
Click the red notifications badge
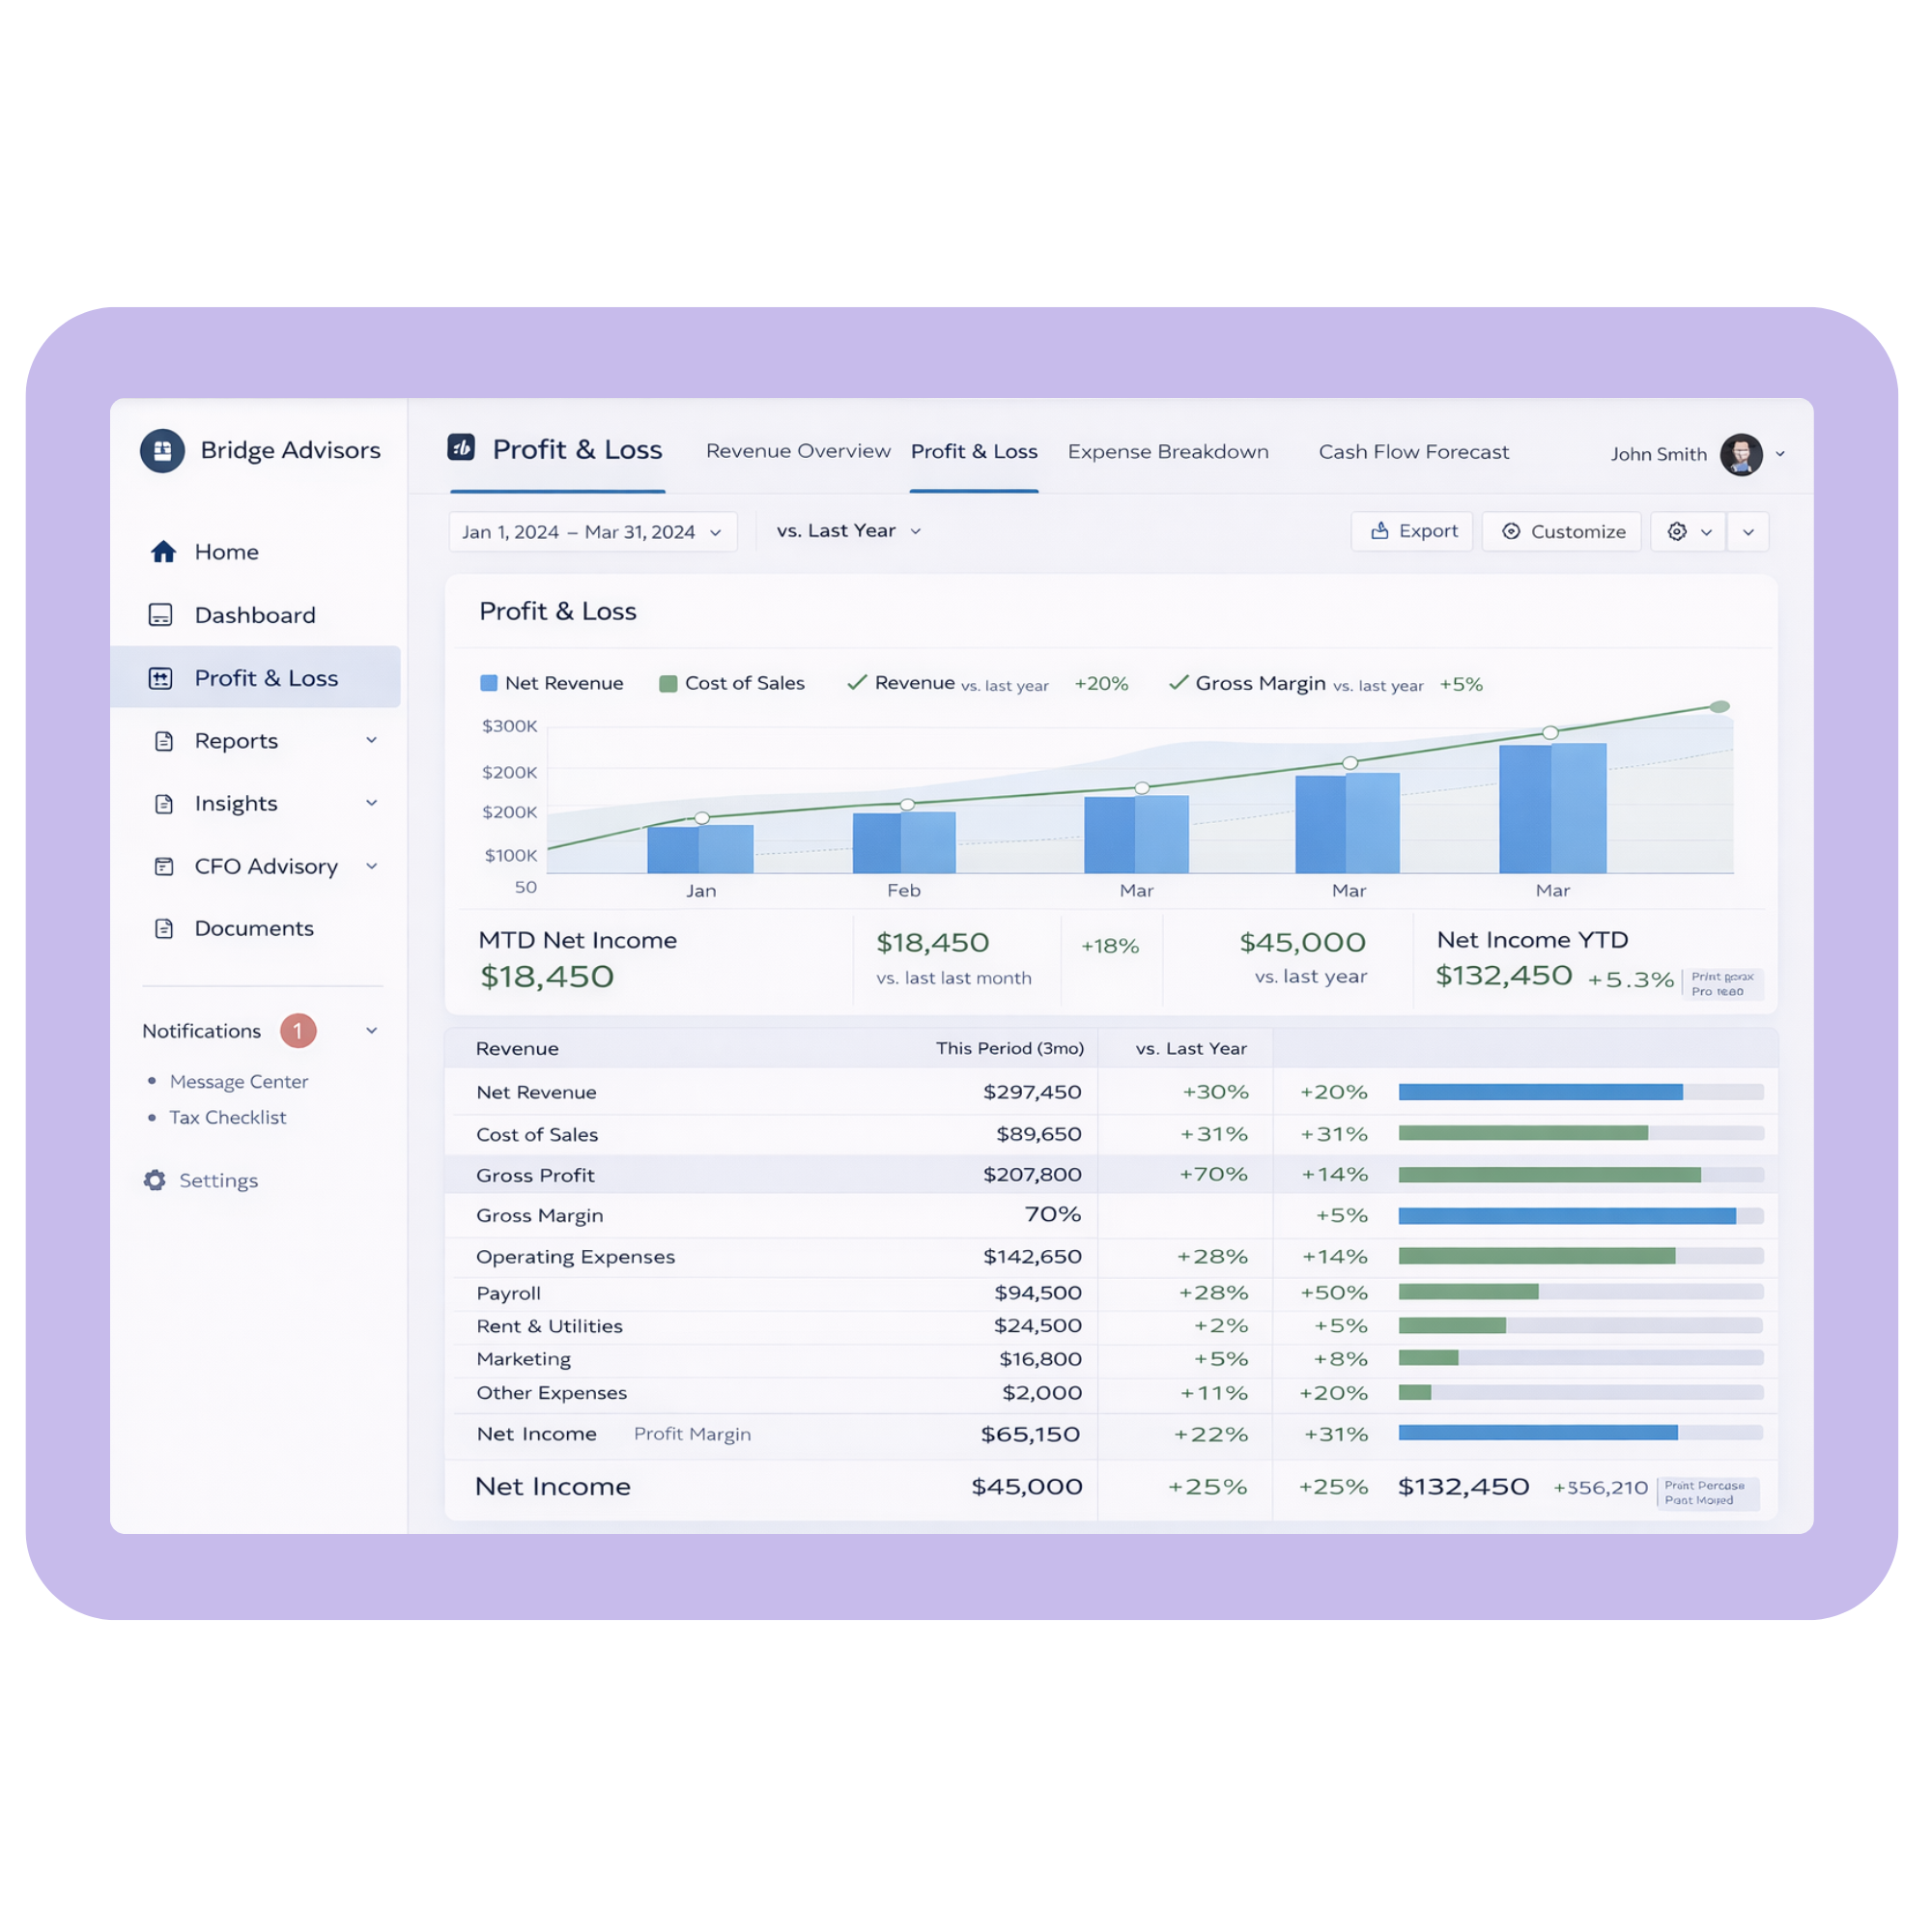(x=298, y=1030)
